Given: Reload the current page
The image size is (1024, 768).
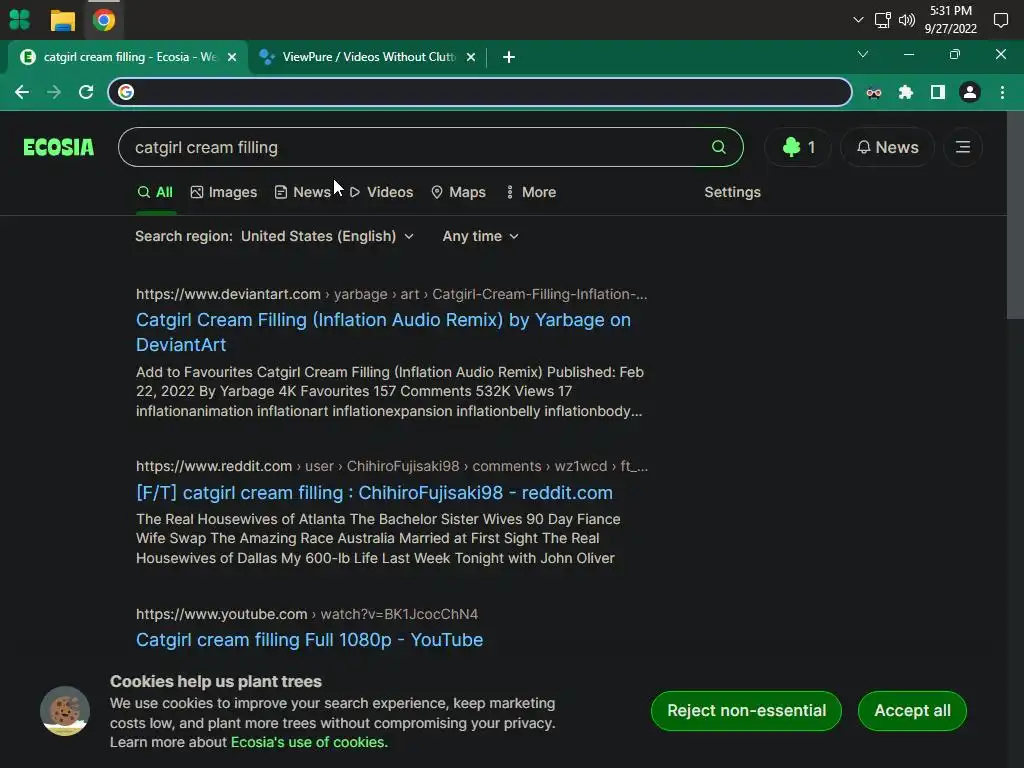Looking at the screenshot, I should click(86, 92).
